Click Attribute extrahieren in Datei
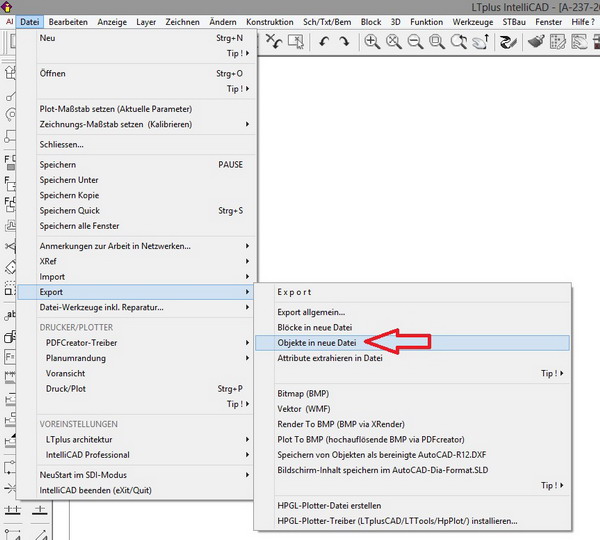The height and width of the screenshot is (540, 600). pos(412,358)
